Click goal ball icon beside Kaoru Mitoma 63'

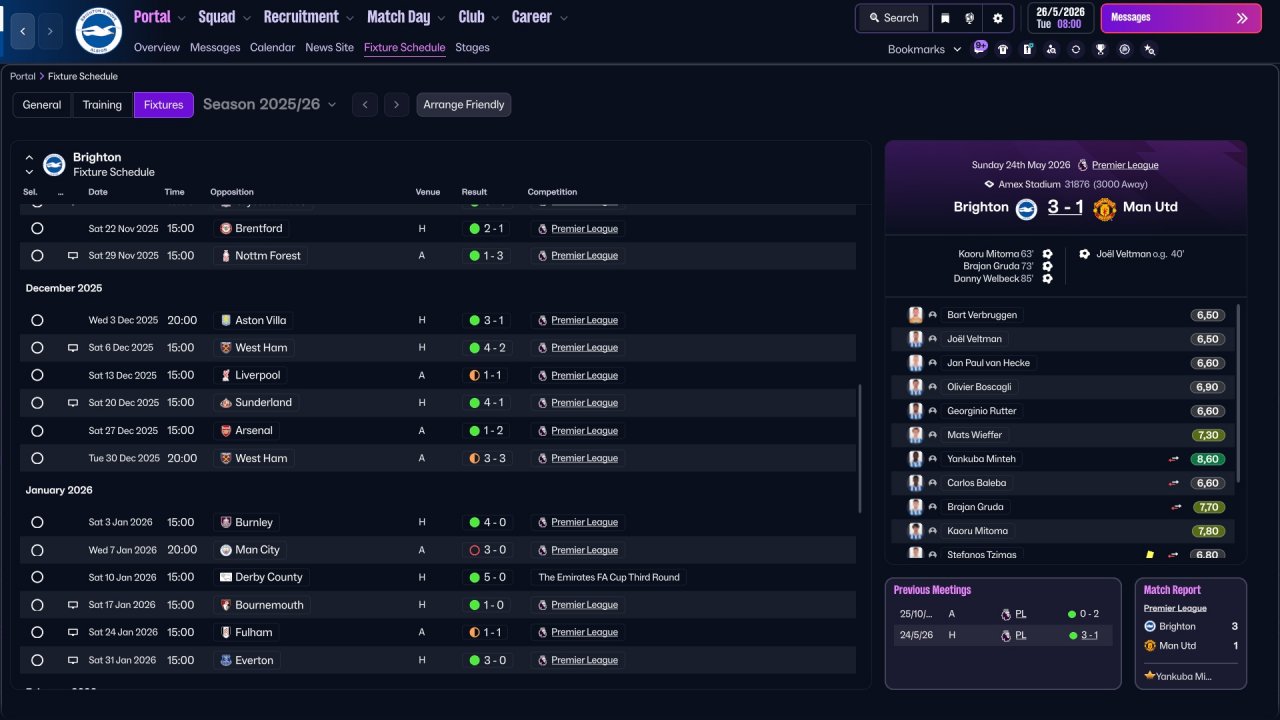[1047, 254]
